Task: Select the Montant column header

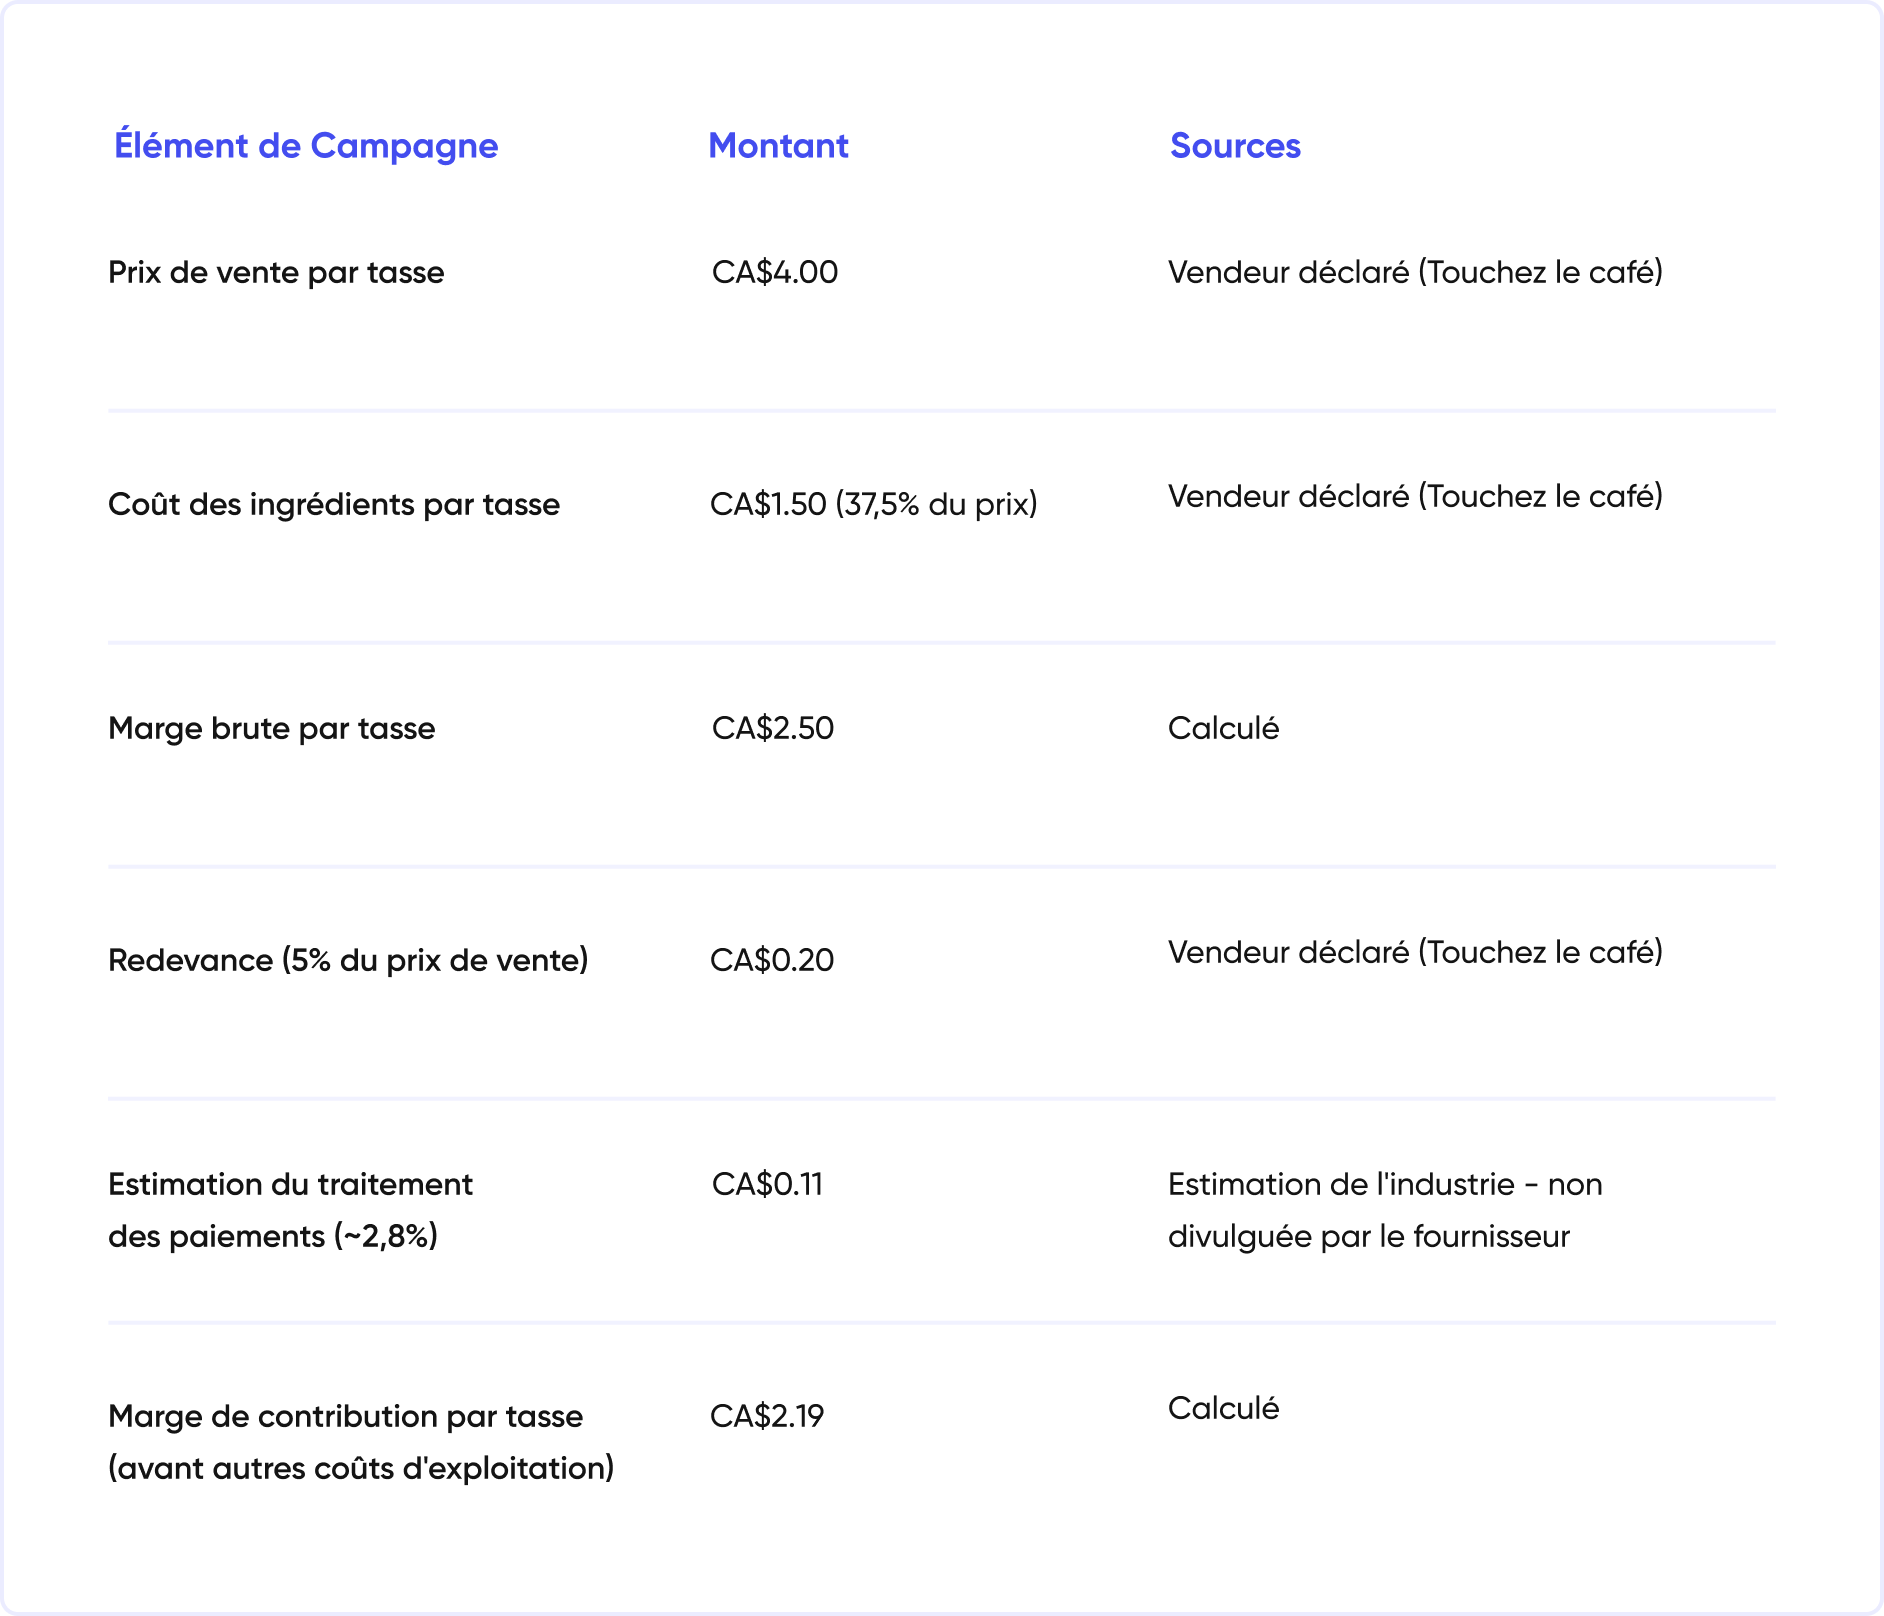Action: tap(778, 146)
